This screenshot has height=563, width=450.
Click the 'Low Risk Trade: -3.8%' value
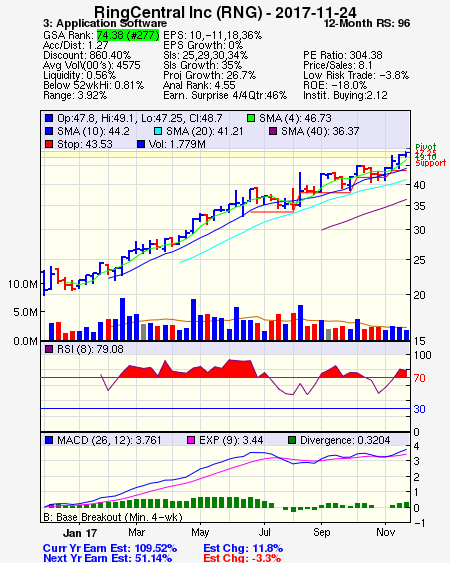(356, 75)
